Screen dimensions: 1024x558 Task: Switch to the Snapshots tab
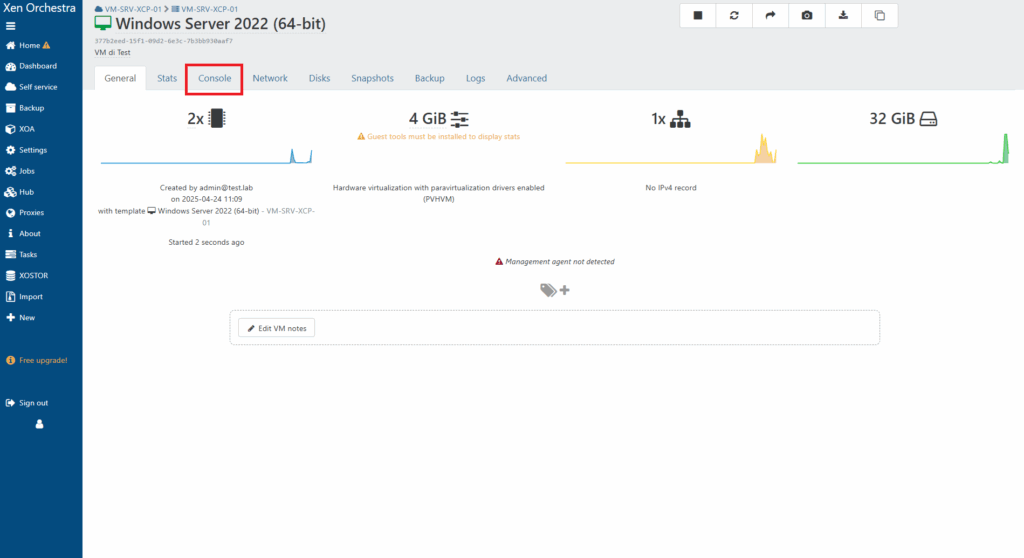tap(372, 78)
